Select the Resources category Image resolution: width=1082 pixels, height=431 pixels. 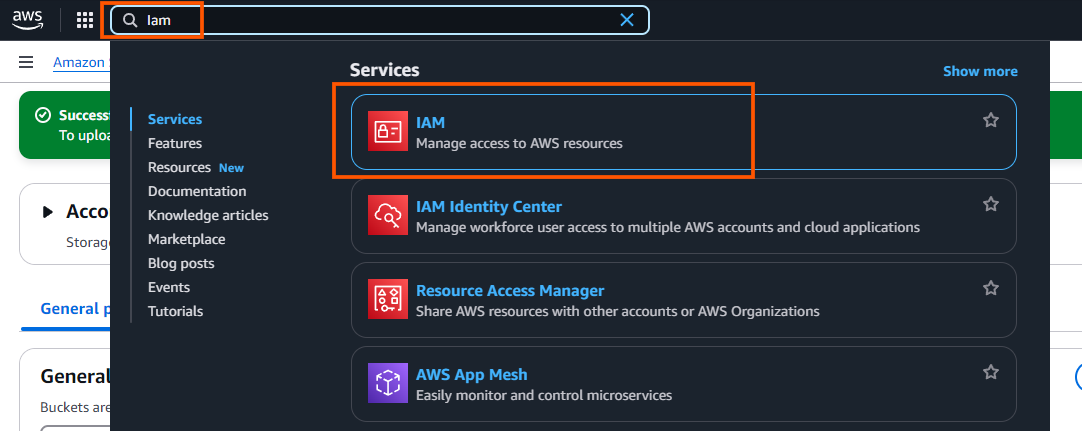click(179, 168)
